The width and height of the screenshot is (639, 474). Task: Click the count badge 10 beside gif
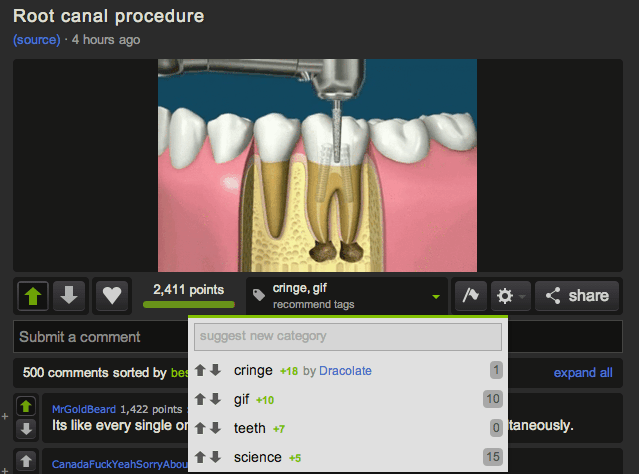click(x=493, y=399)
